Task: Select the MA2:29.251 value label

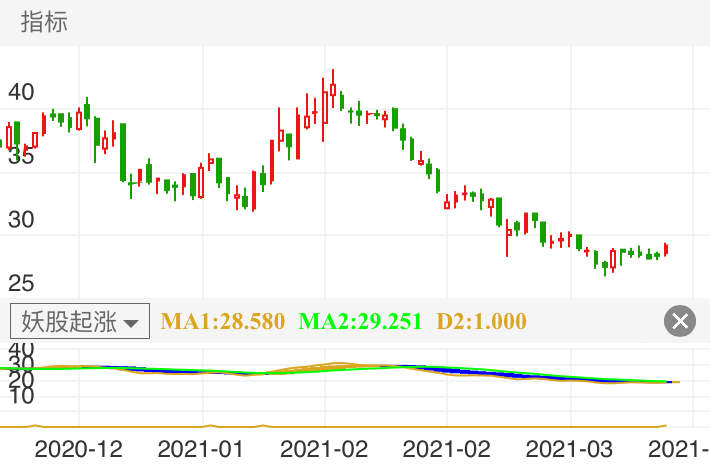Action: click(360, 321)
